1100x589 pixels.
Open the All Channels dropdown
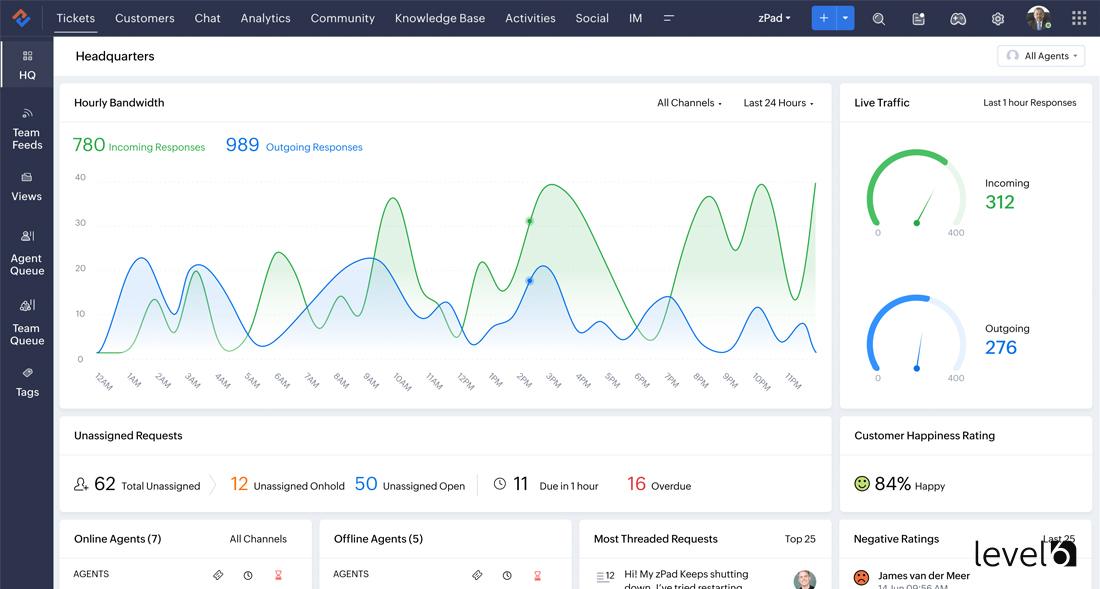(x=686, y=102)
